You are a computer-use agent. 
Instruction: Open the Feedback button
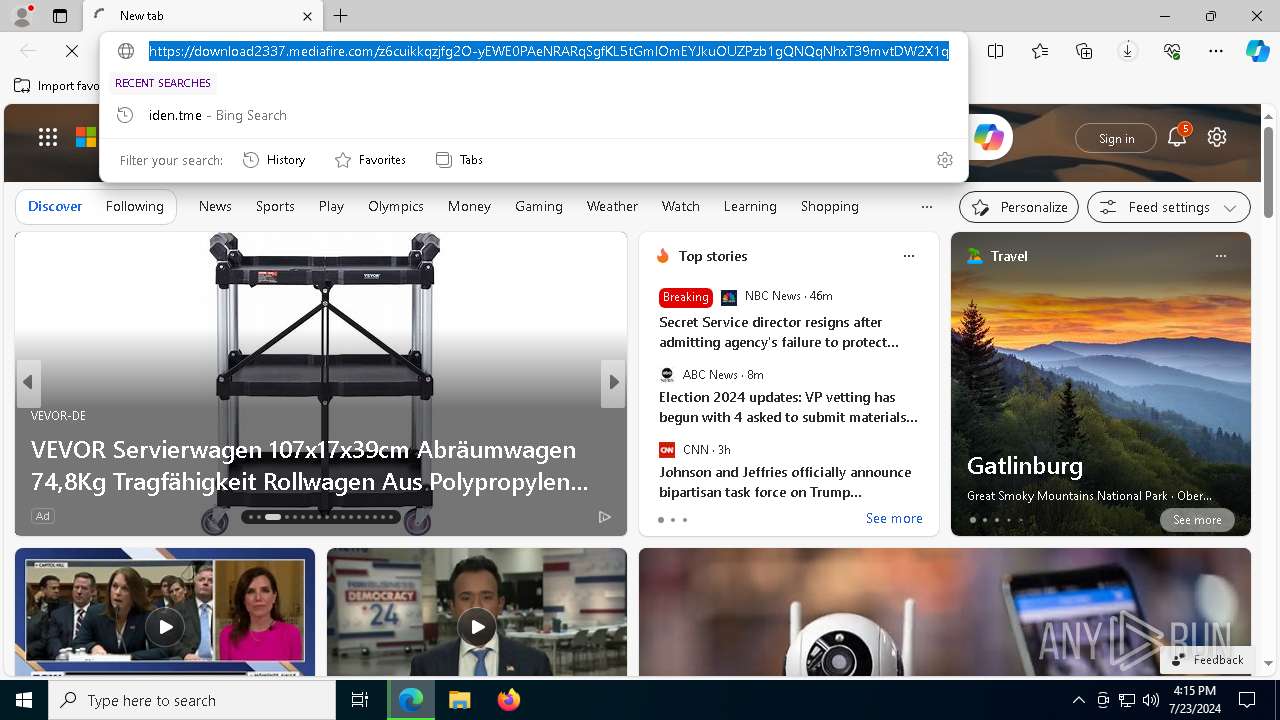click(1208, 660)
